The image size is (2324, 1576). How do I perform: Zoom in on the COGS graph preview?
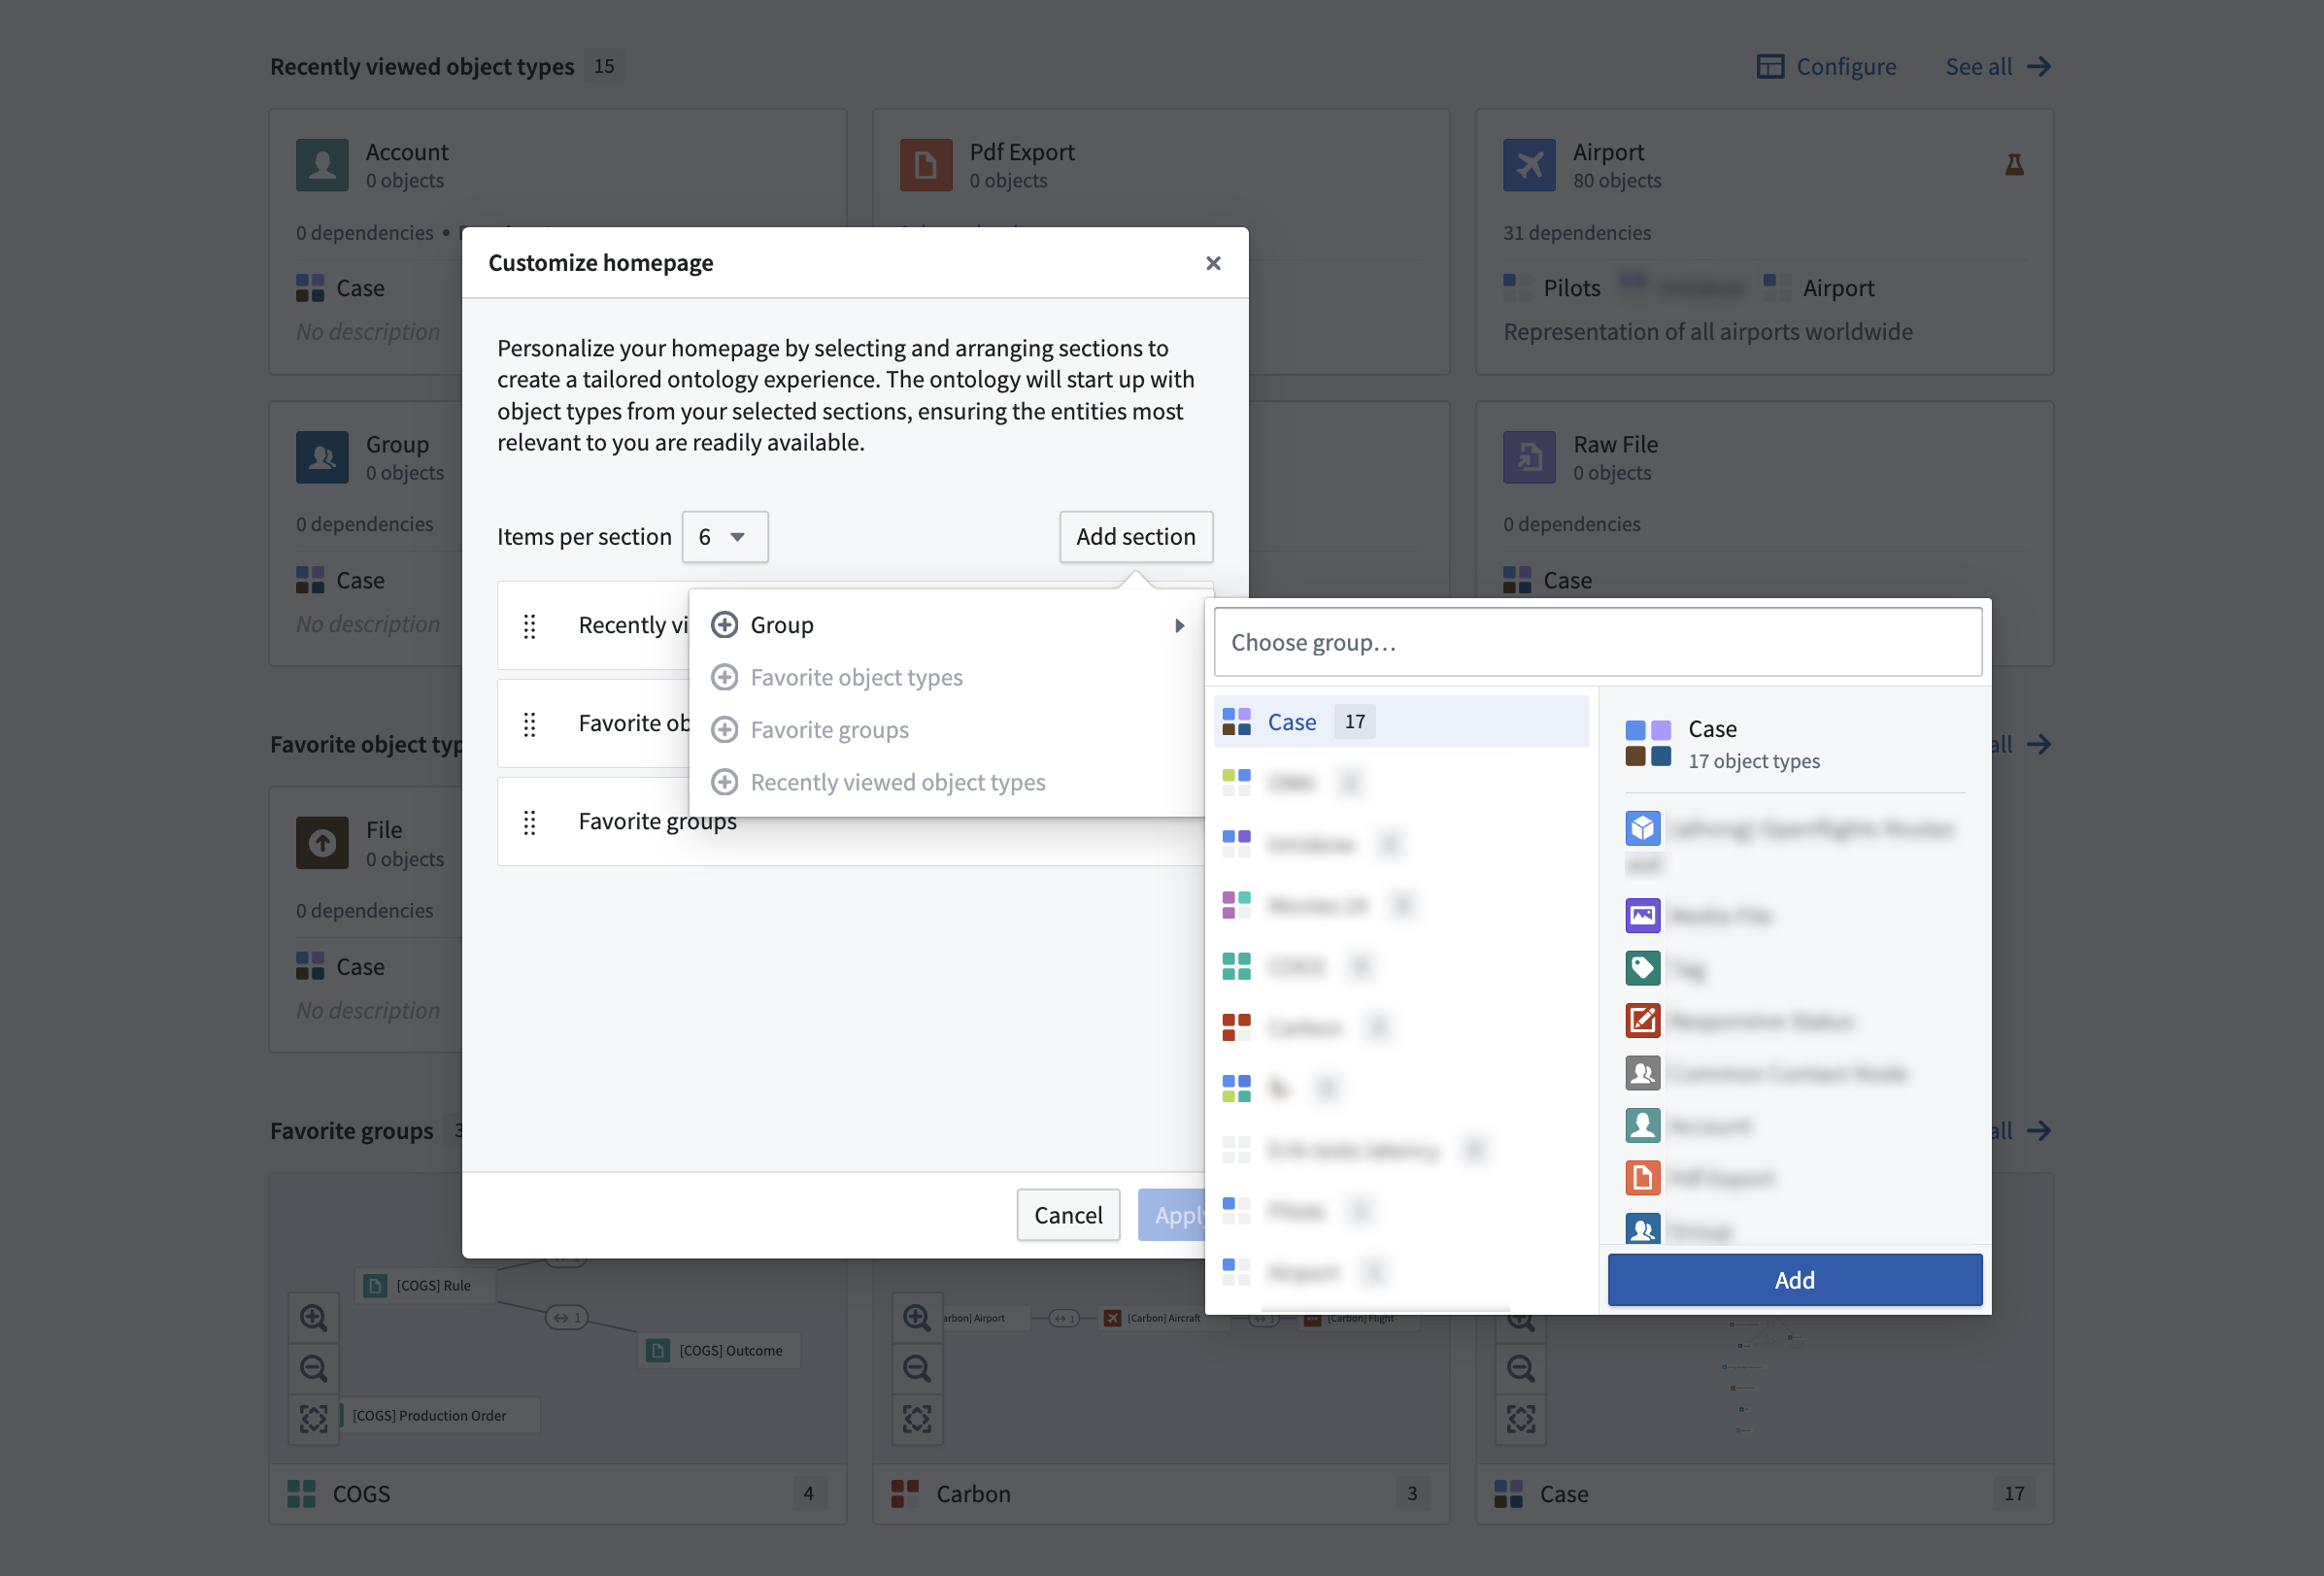(314, 1317)
